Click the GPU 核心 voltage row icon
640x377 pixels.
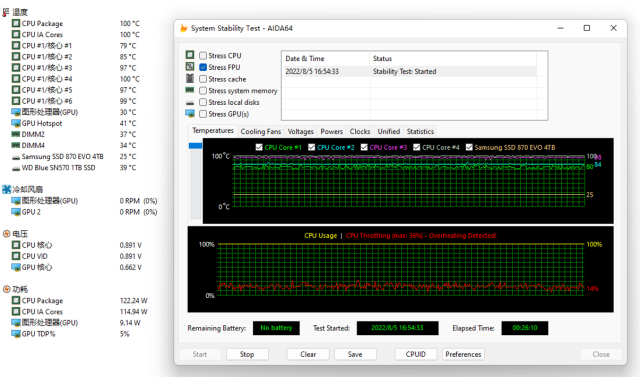16,267
